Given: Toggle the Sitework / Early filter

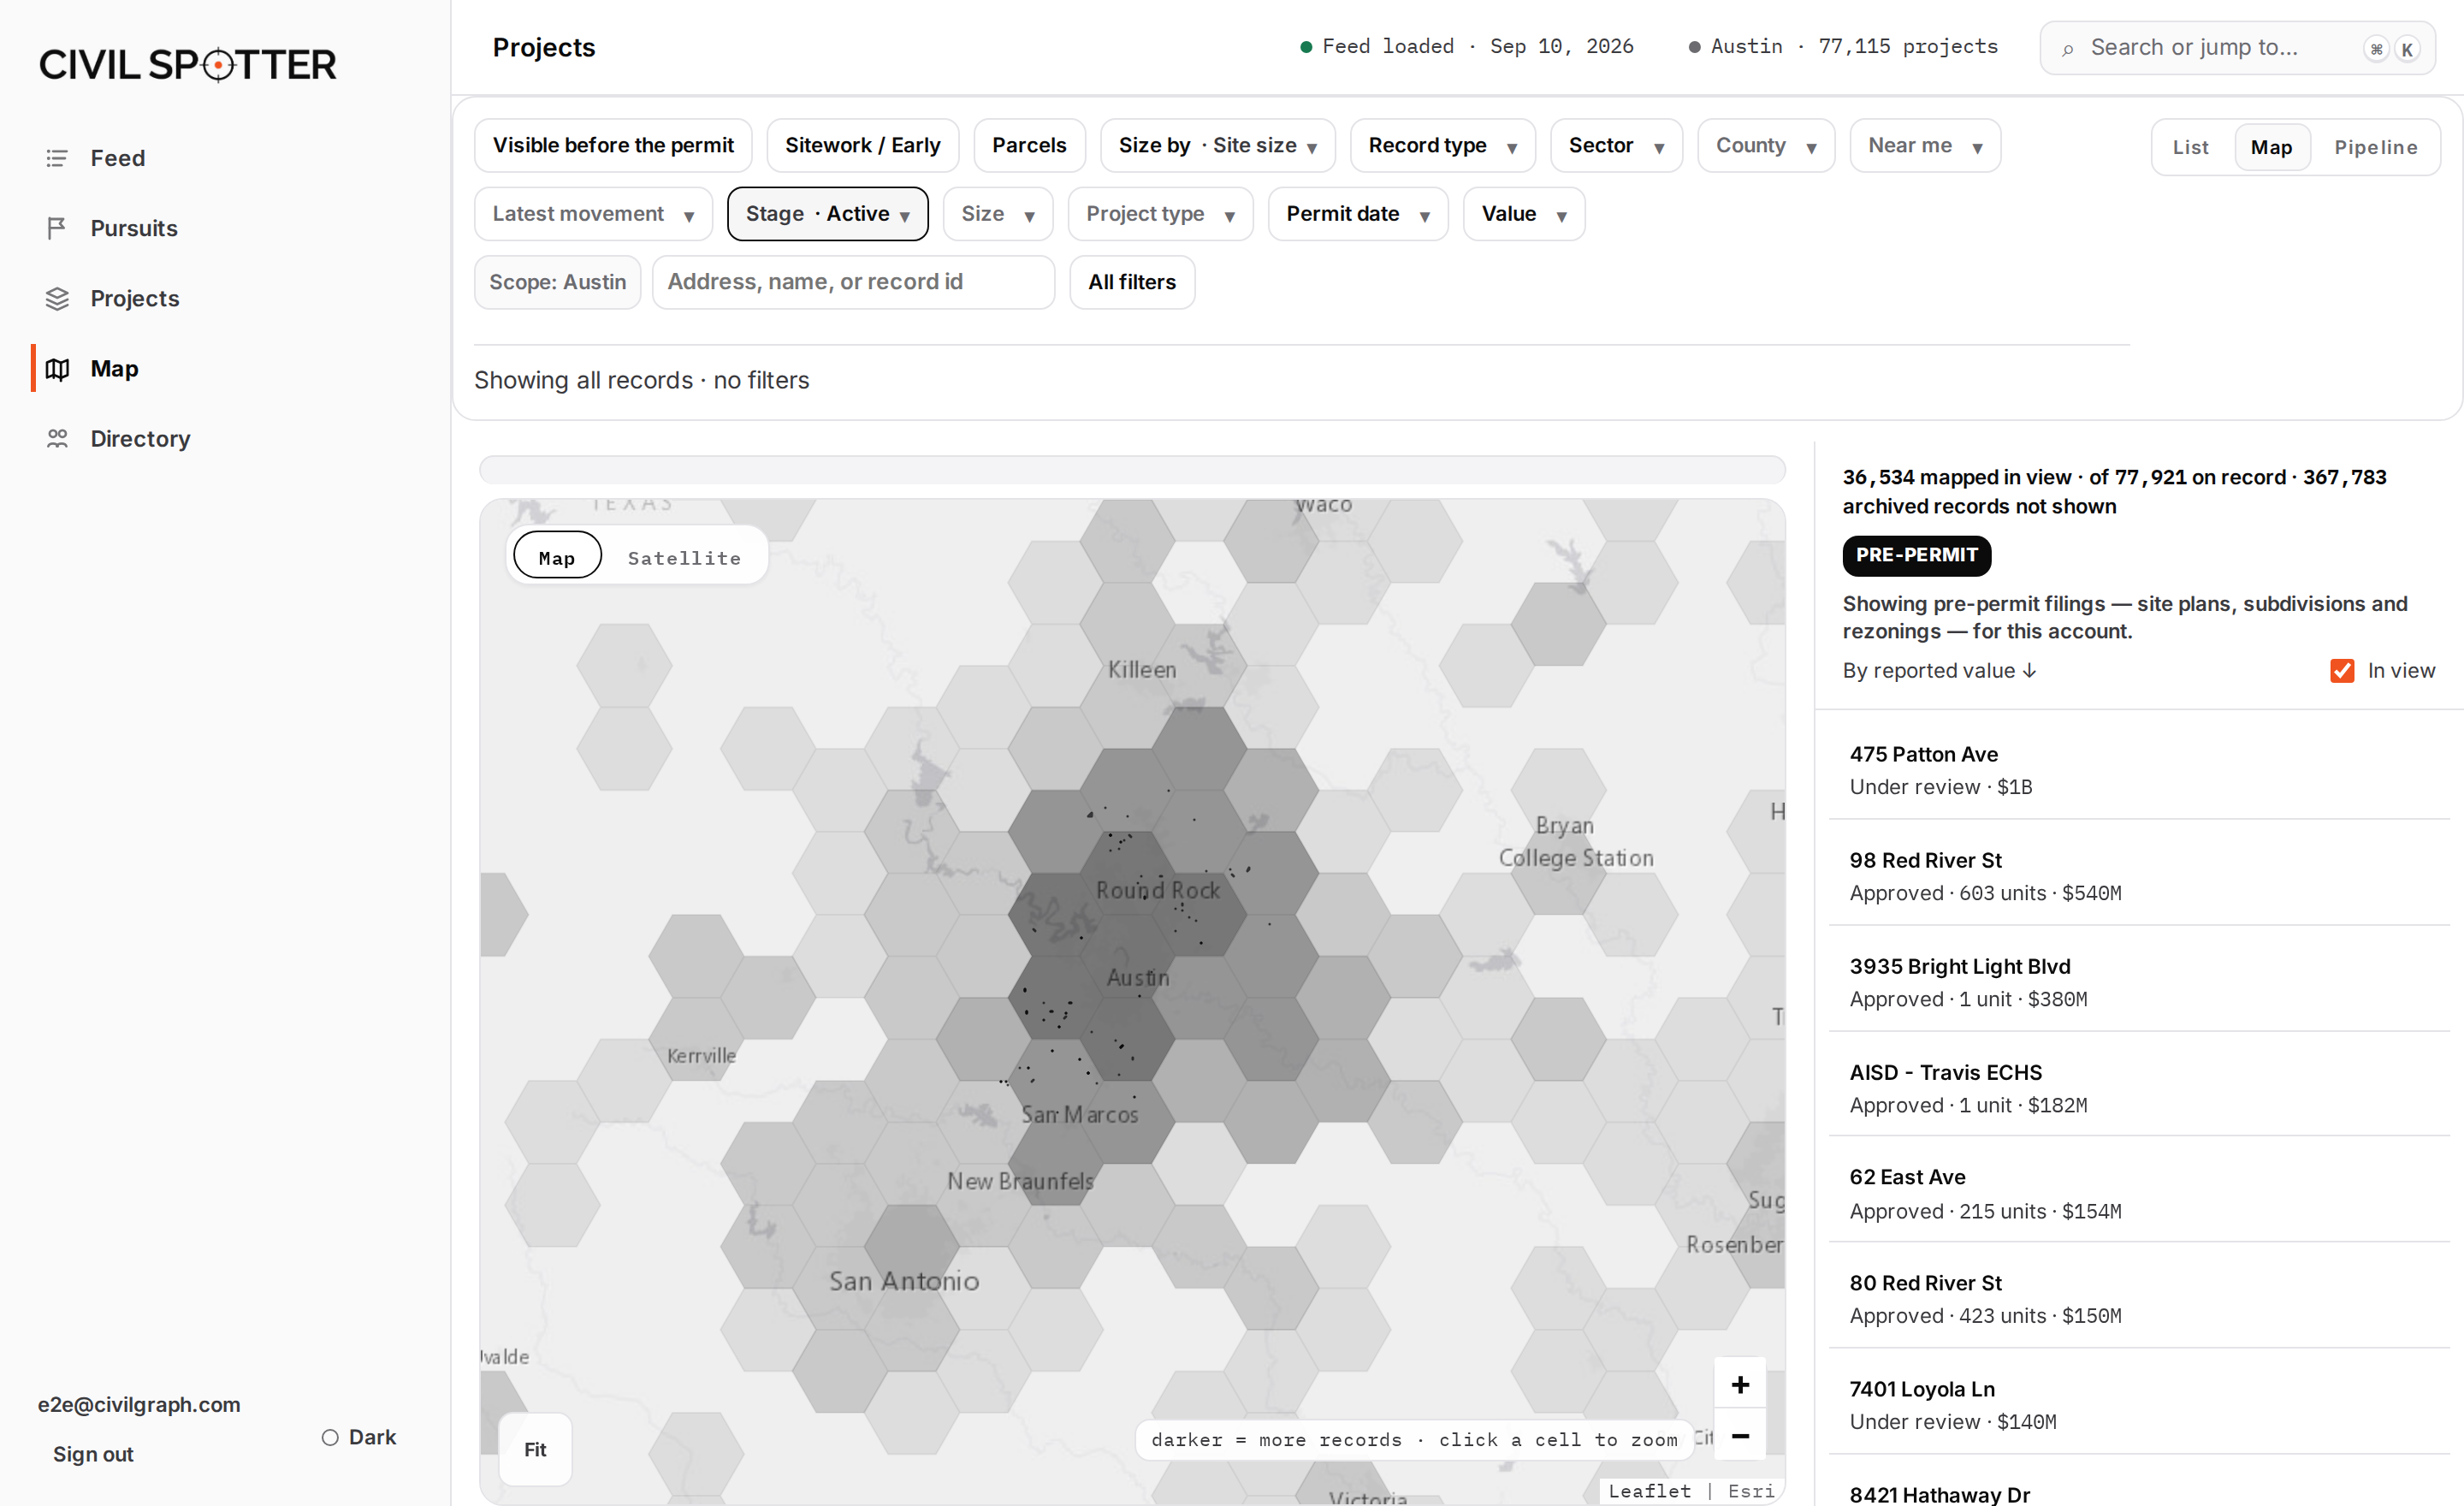Looking at the screenshot, I should pyautogui.click(x=862, y=146).
